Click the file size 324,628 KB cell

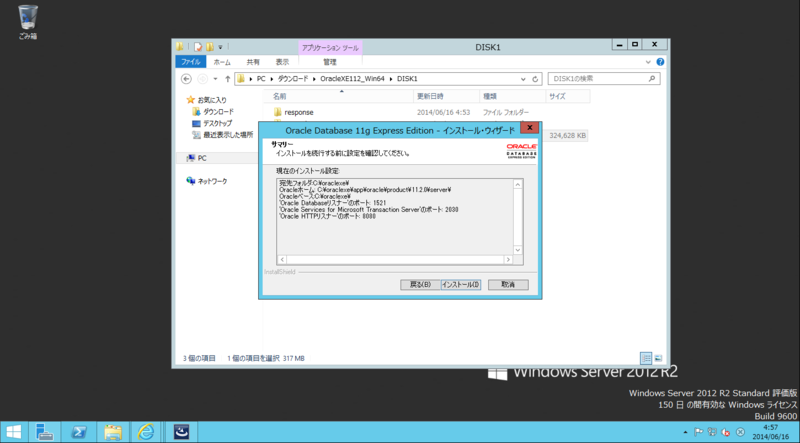pos(567,136)
